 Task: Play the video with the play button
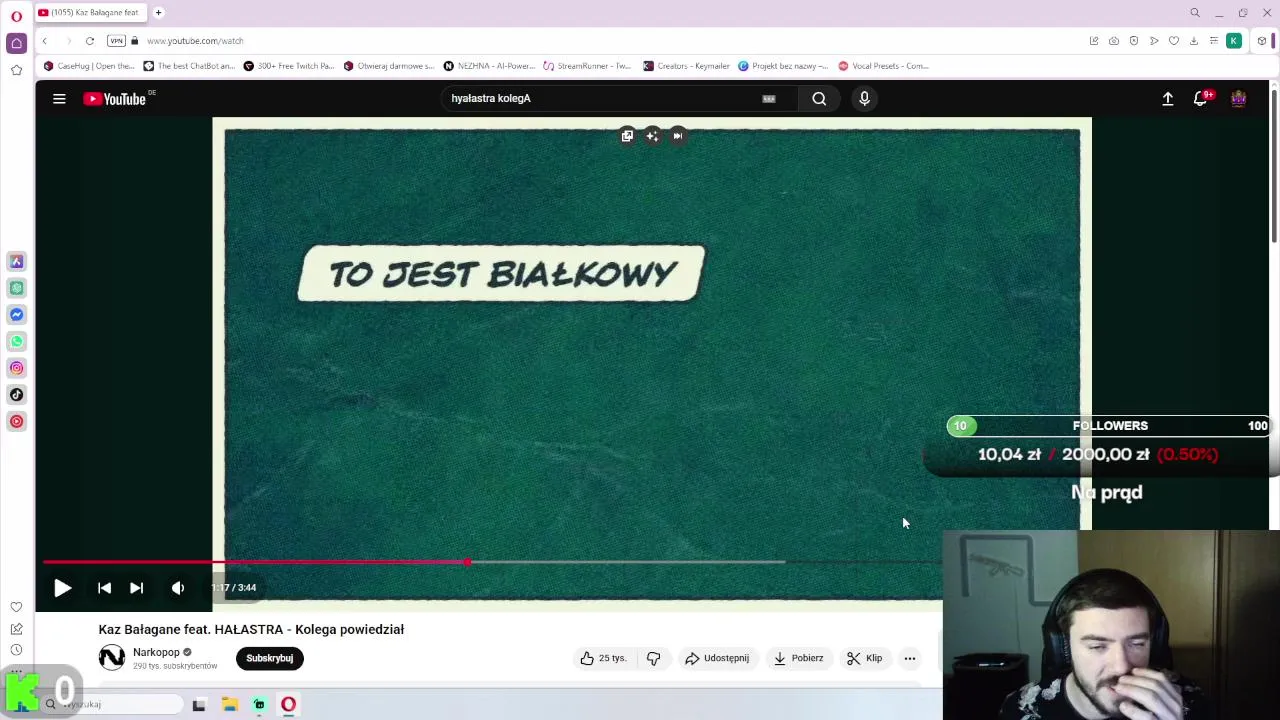click(x=62, y=588)
